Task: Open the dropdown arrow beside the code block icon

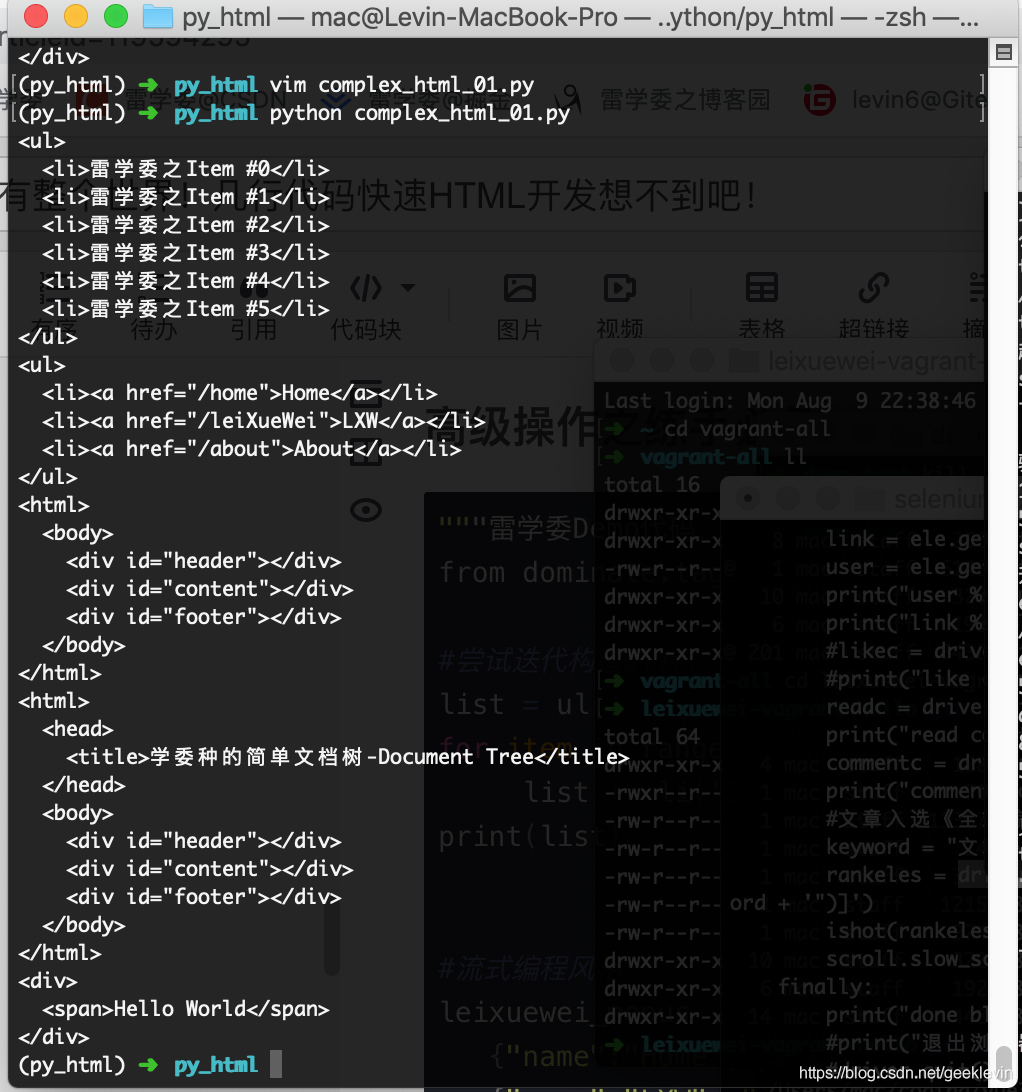Action: tap(408, 288)
